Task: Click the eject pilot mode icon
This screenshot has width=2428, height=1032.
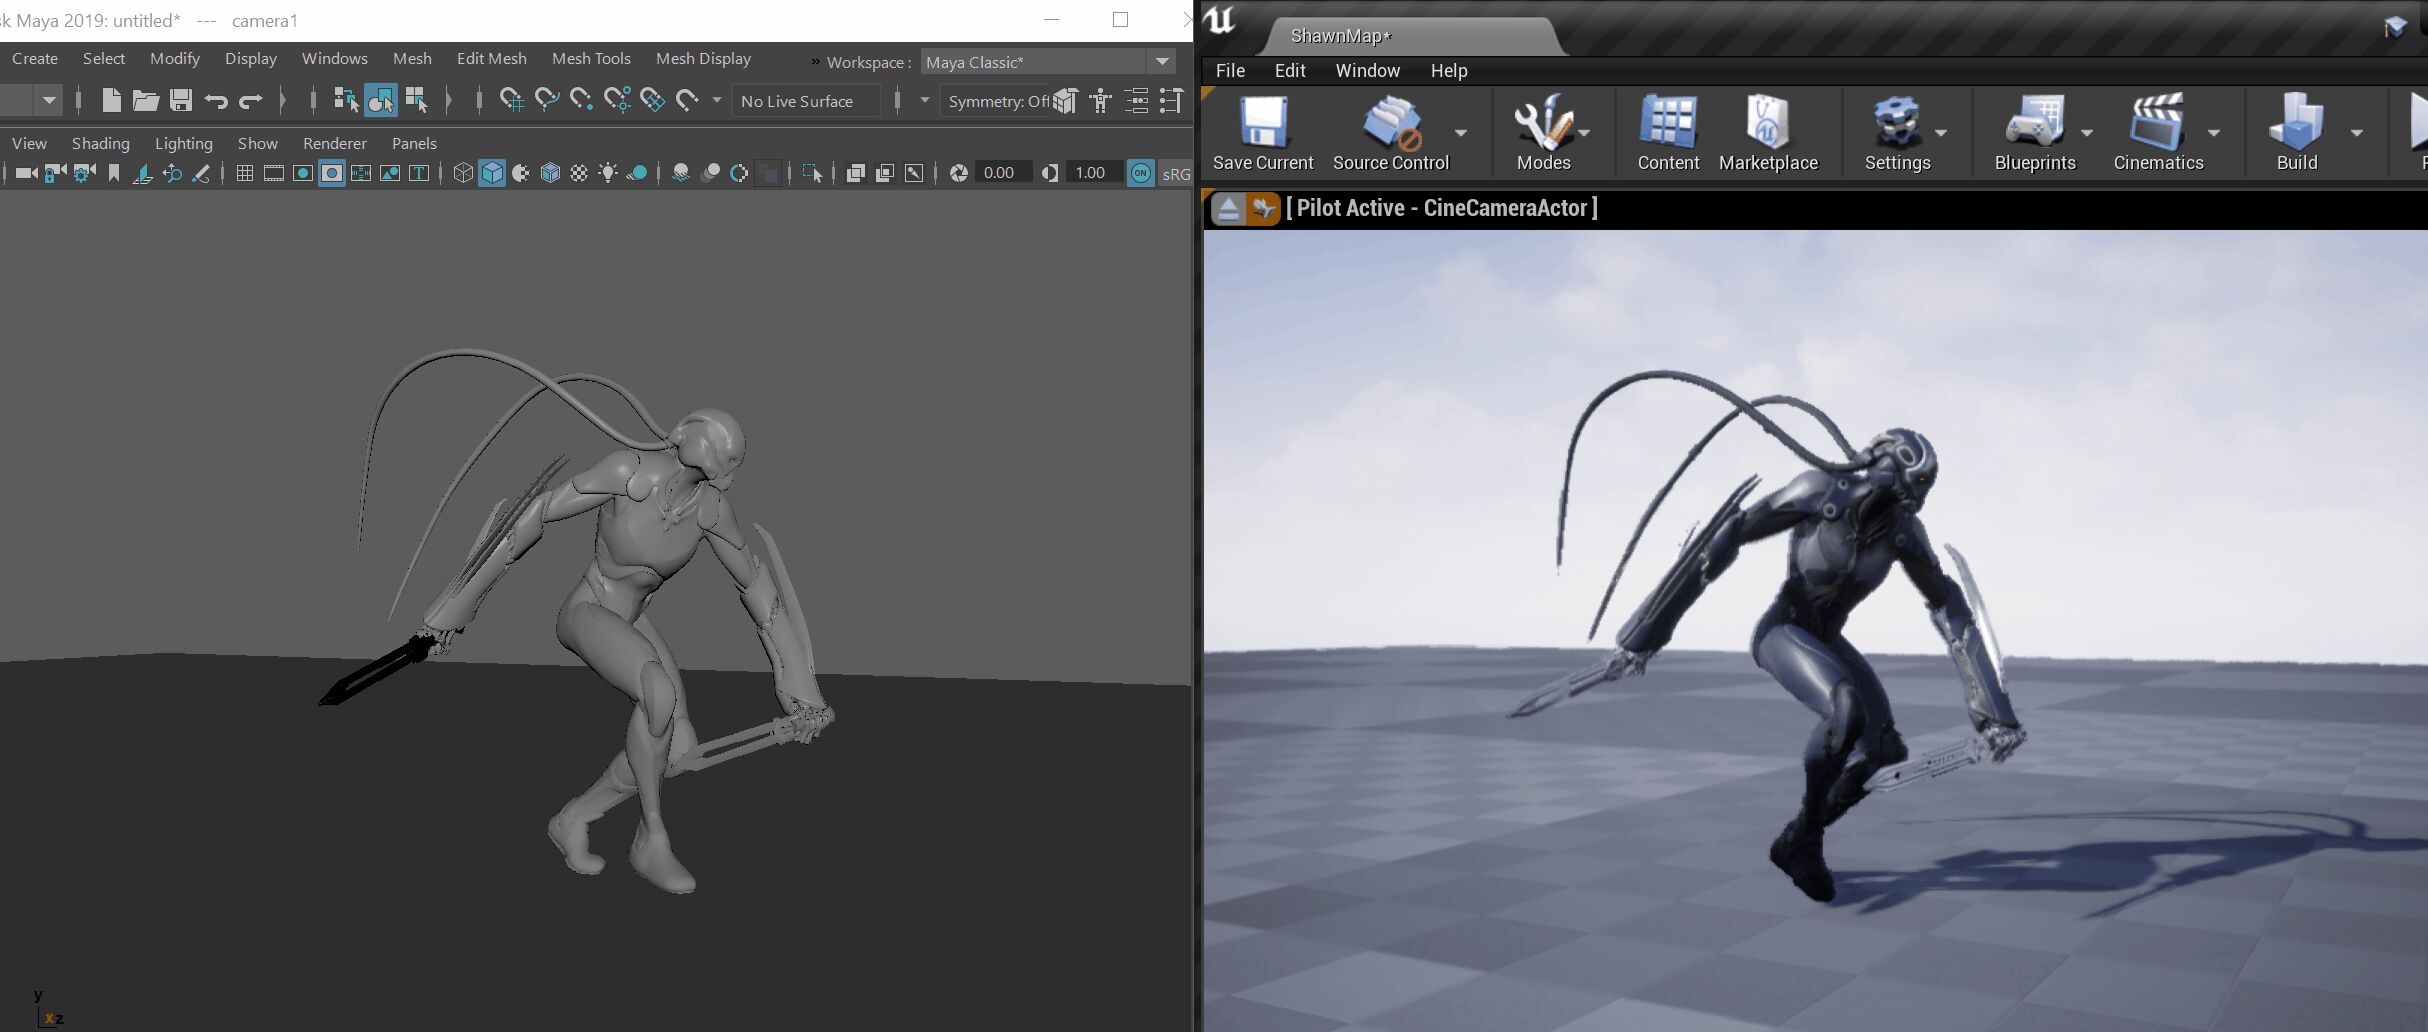Action: coord(1228,208)
